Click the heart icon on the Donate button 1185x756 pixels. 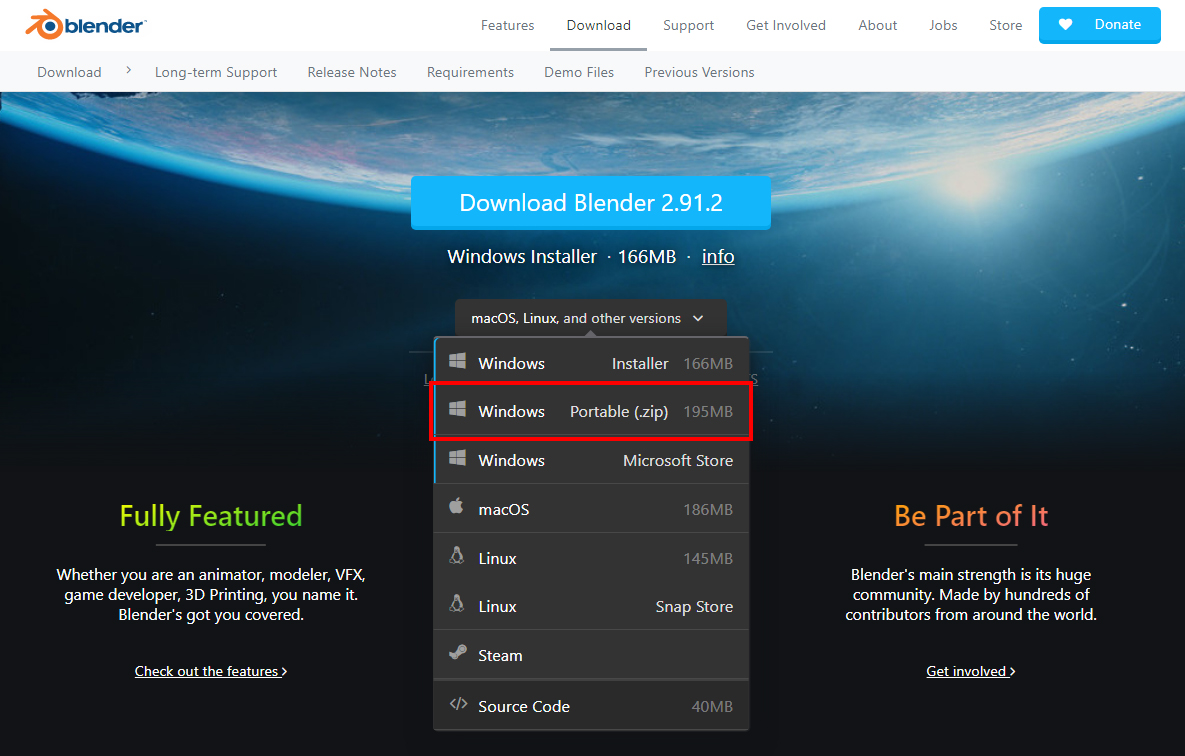click(x=1065, y=24)
